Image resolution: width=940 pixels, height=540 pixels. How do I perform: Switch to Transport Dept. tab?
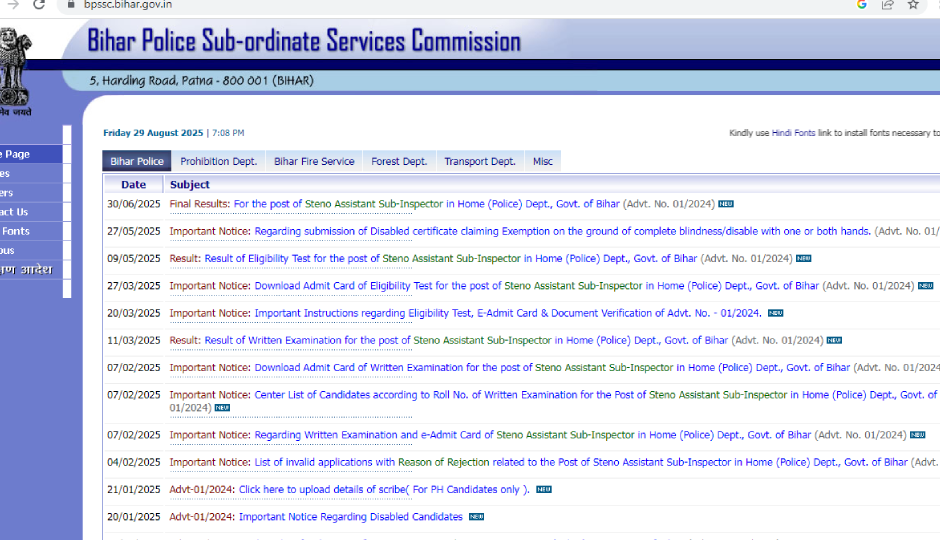[480, 161]
